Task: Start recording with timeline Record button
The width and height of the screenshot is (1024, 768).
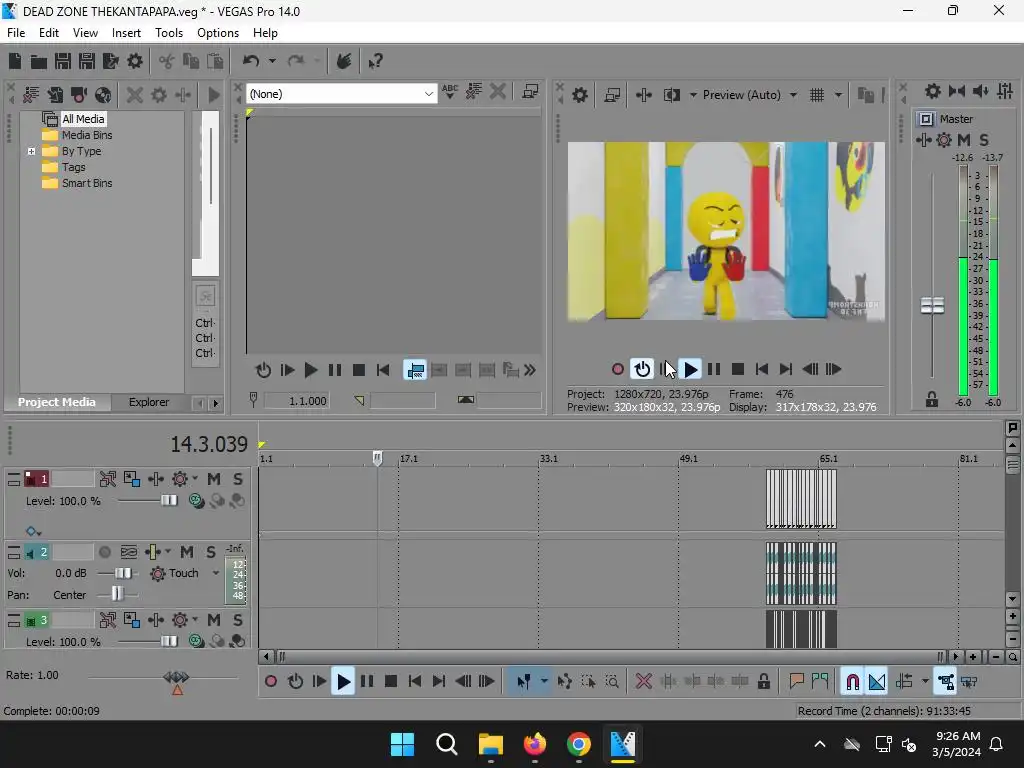Action: tap(271, 682)
